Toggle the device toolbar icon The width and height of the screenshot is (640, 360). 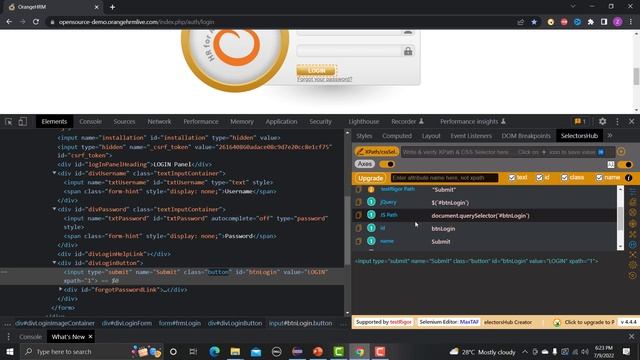tap(22, 122)
